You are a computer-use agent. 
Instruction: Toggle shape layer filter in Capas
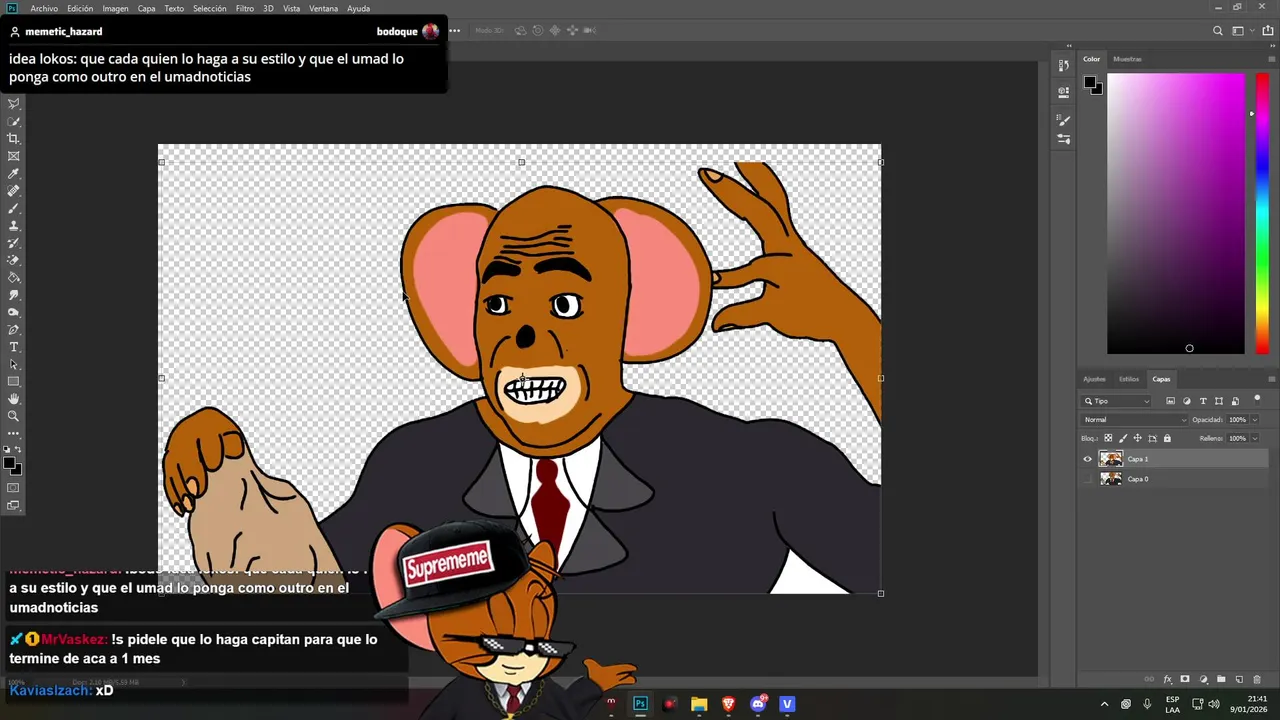click(1219, 401)
